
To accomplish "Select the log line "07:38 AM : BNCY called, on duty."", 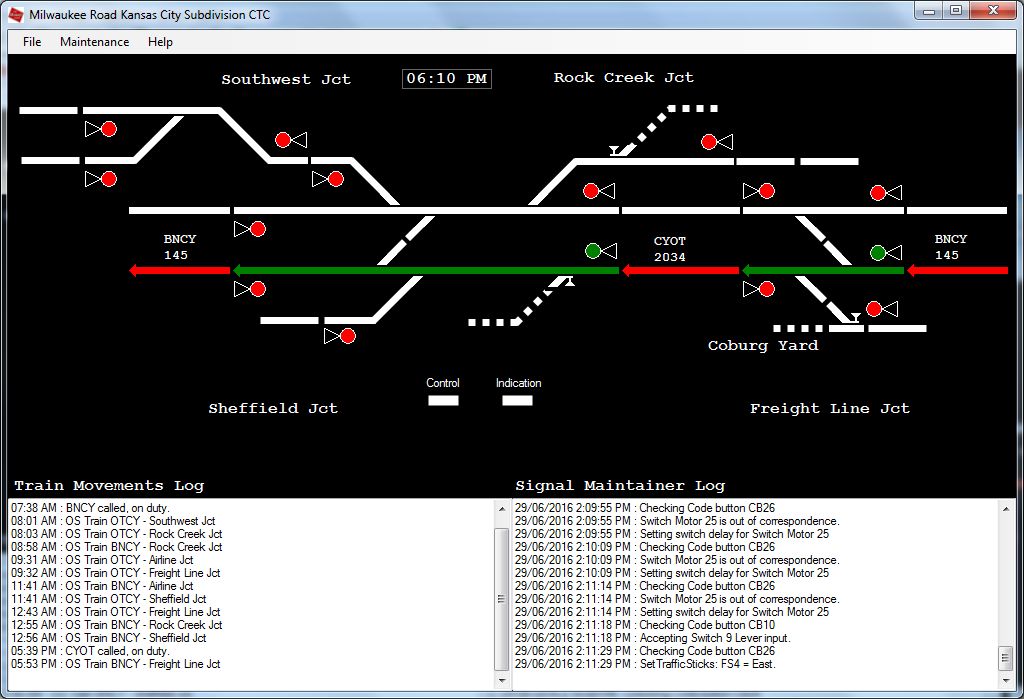I will click(x=90, y=508).
